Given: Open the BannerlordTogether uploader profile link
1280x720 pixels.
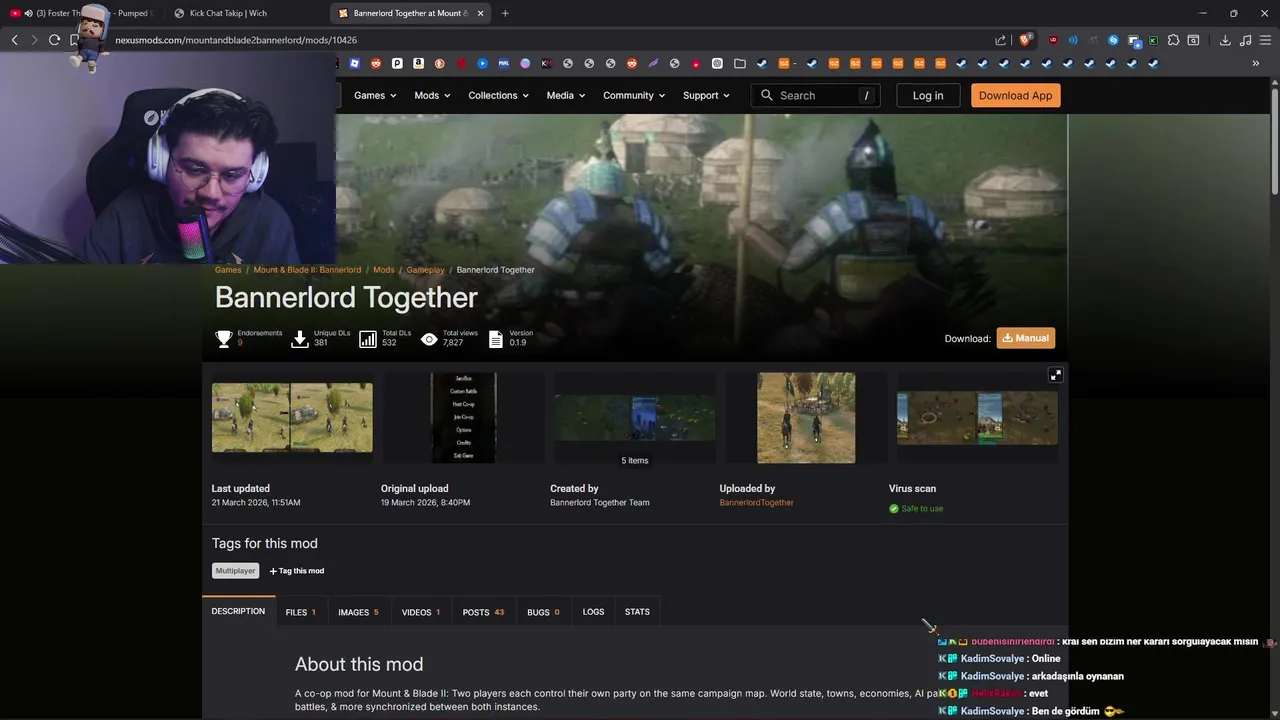Looking at the screenshot, I should coord(756,503).
